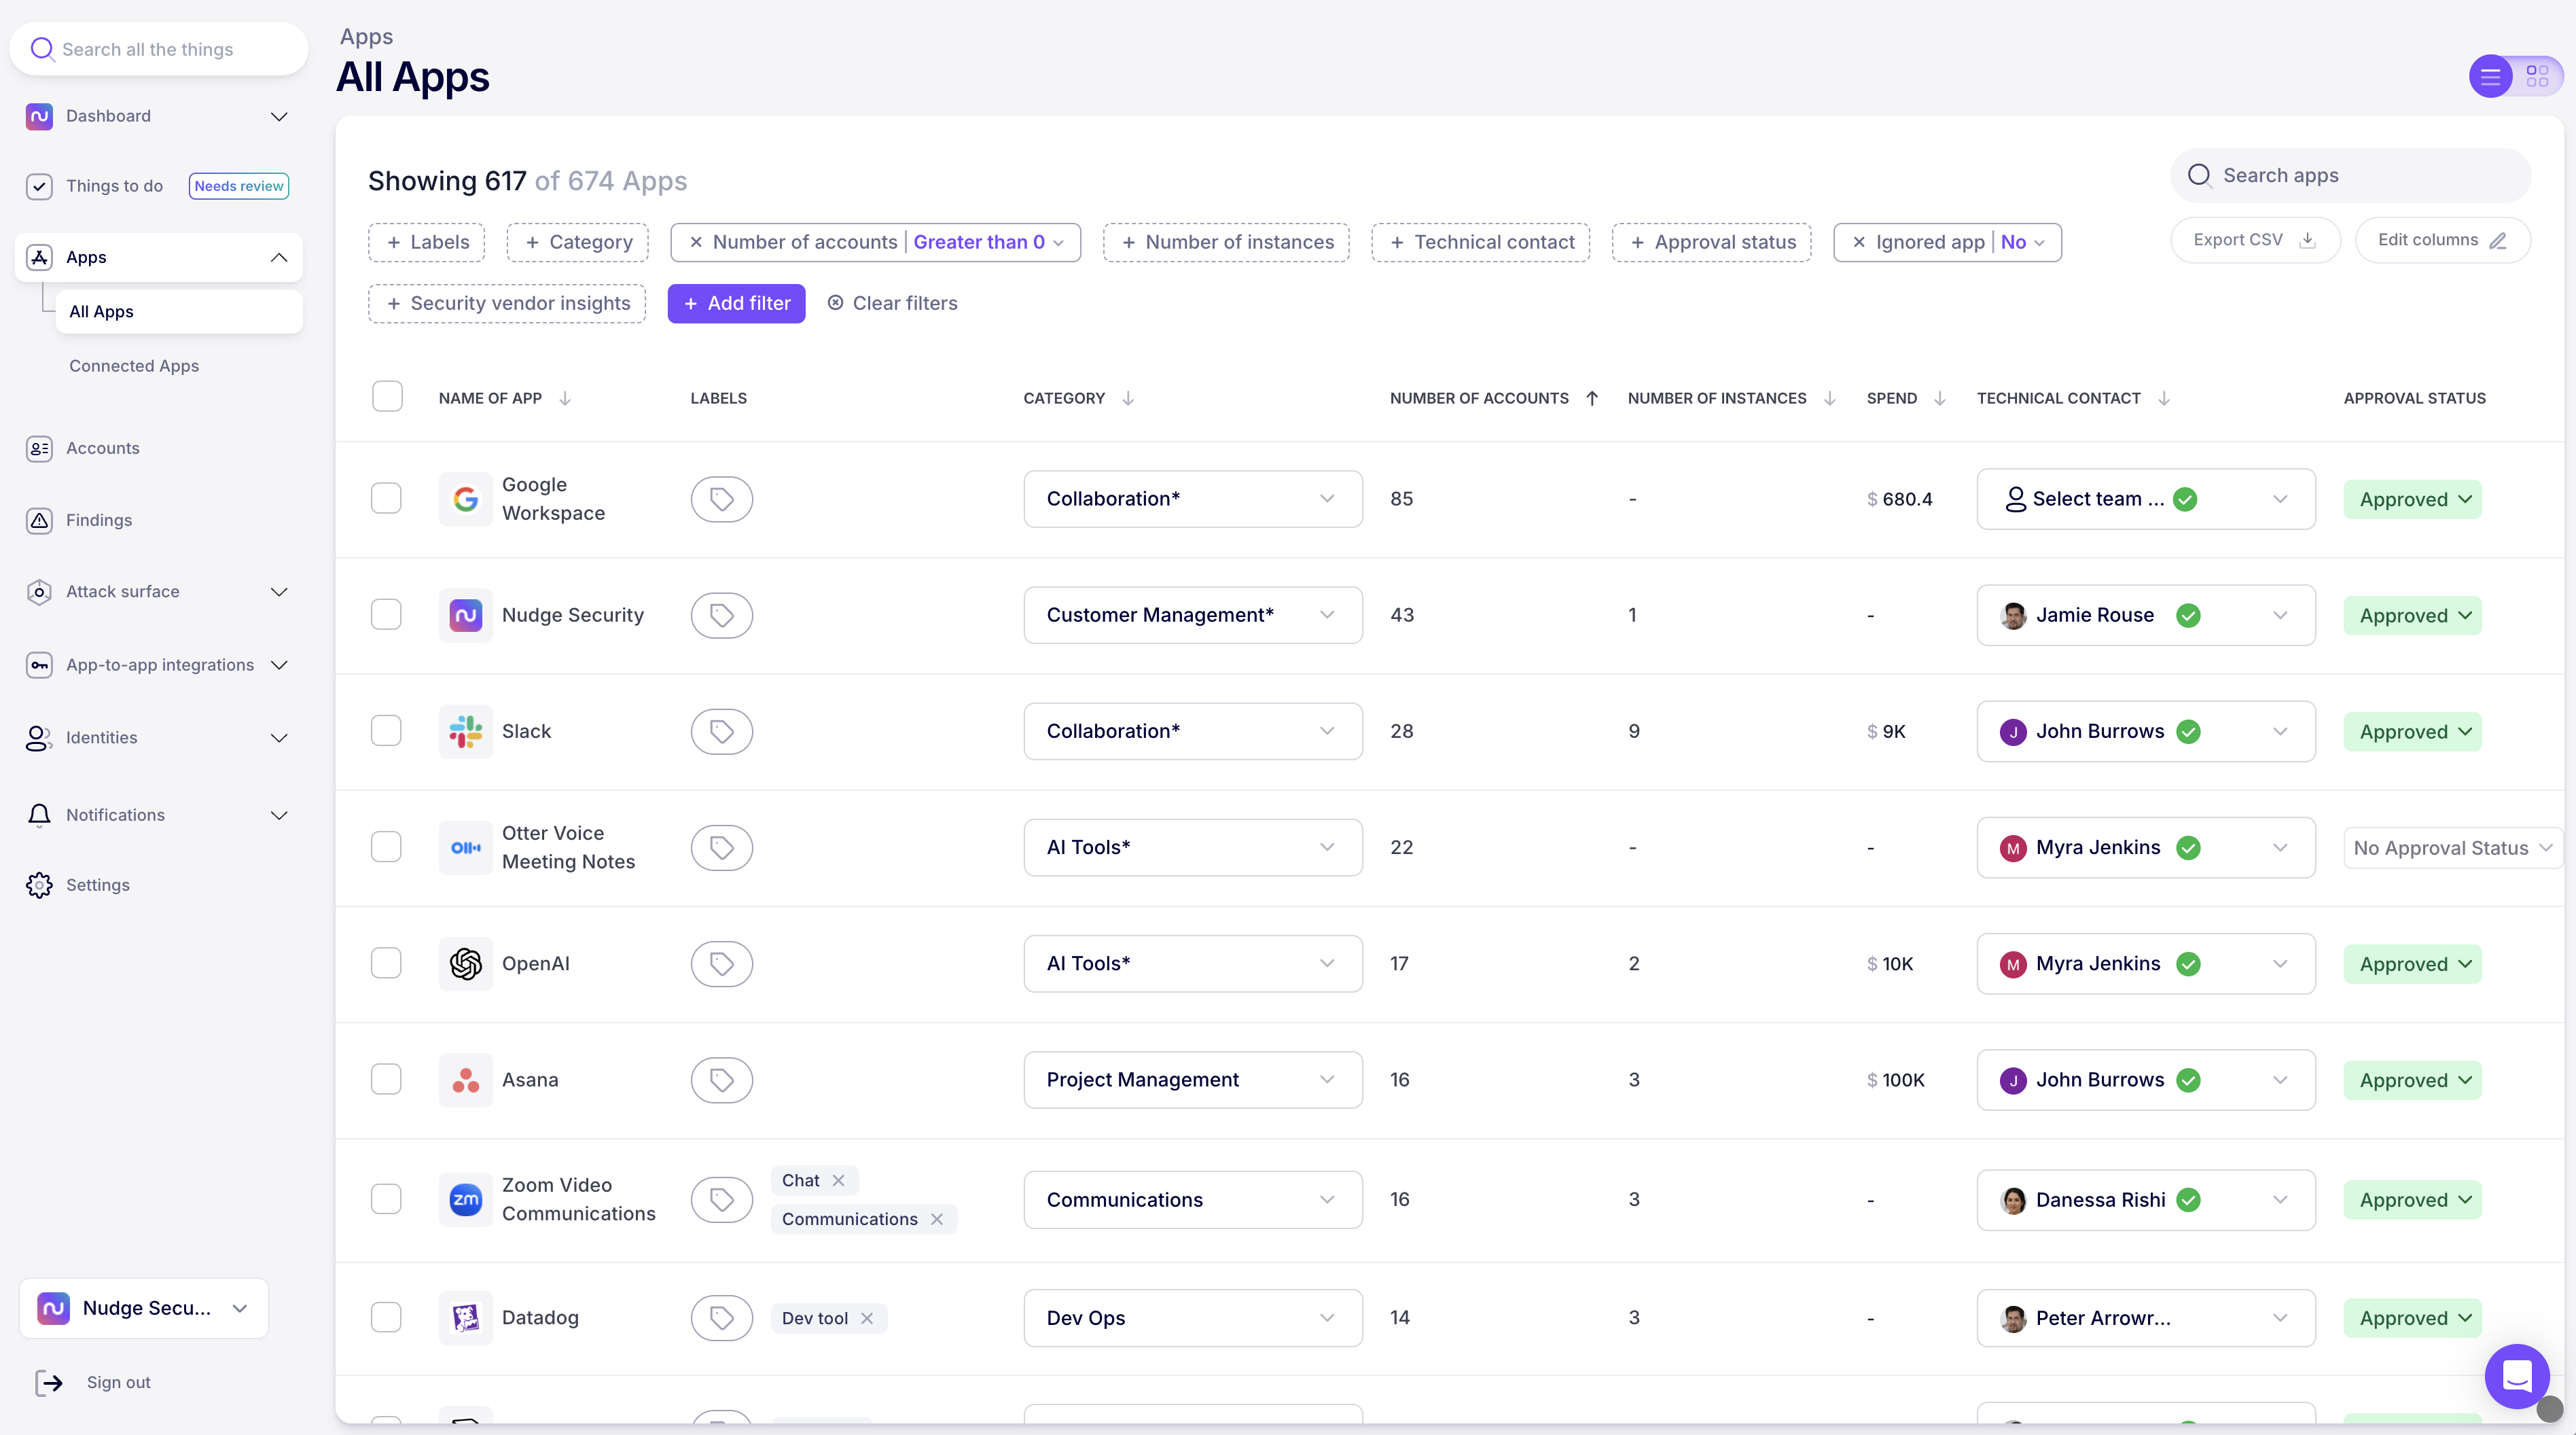
Task: Click into the Search apps field
Action: coord(2350,175)
